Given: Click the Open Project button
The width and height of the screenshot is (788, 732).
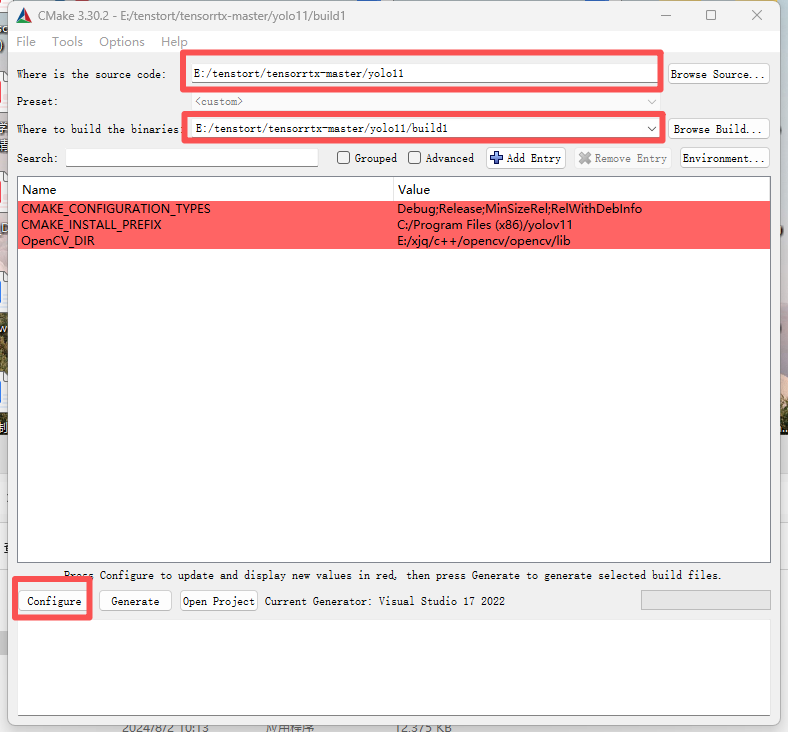Looking at the screenshot, I should coord(219,601).
